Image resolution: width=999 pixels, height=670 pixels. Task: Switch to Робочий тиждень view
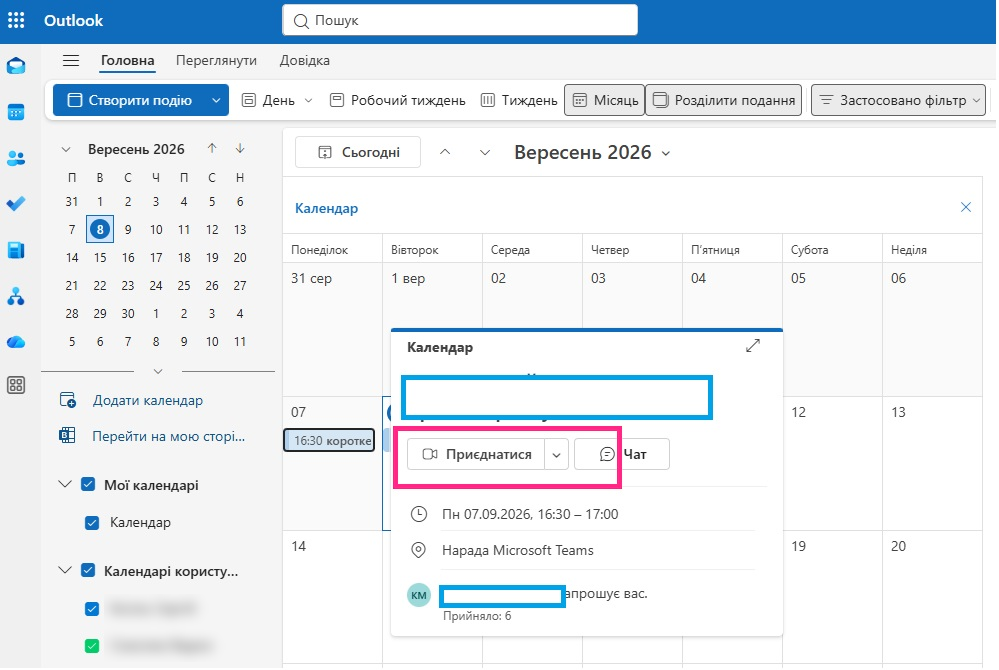click(x=398, y=100)
